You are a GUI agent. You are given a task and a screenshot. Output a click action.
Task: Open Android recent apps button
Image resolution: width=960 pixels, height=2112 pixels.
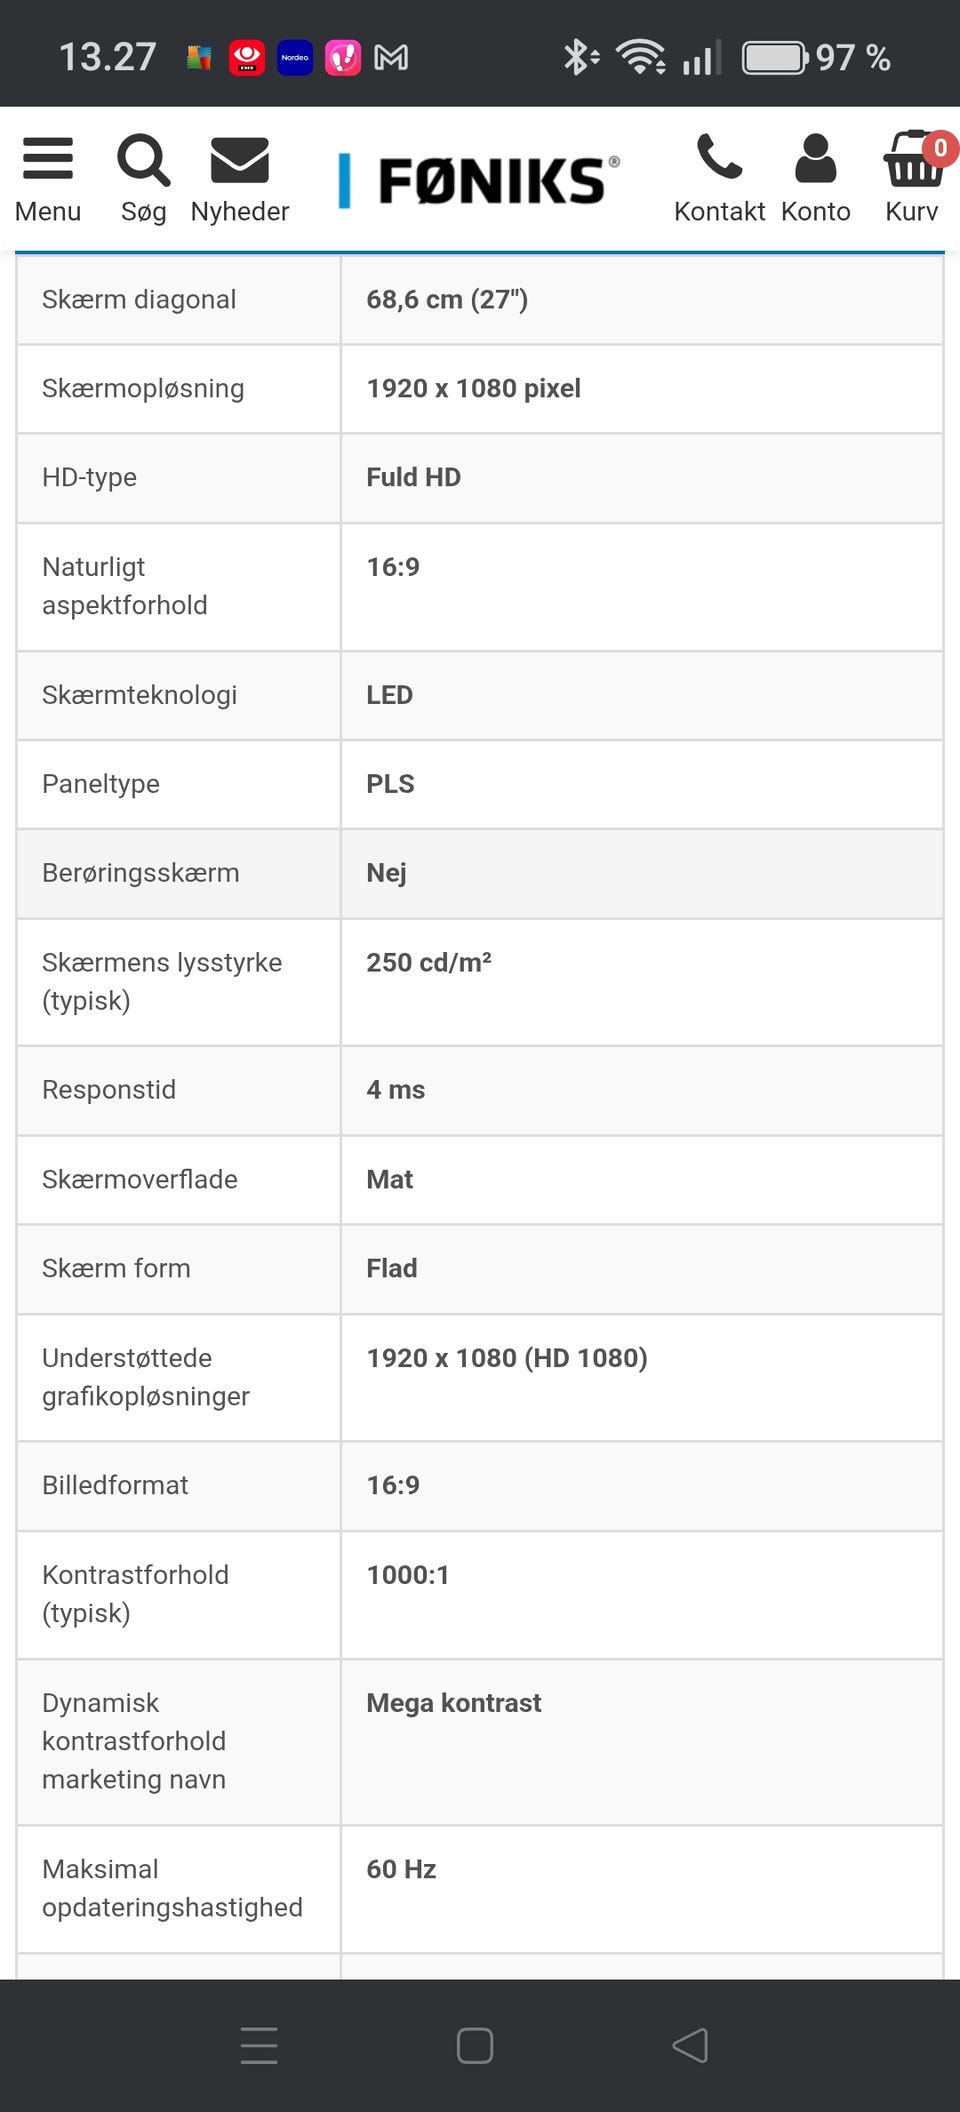pos(259,2045)
